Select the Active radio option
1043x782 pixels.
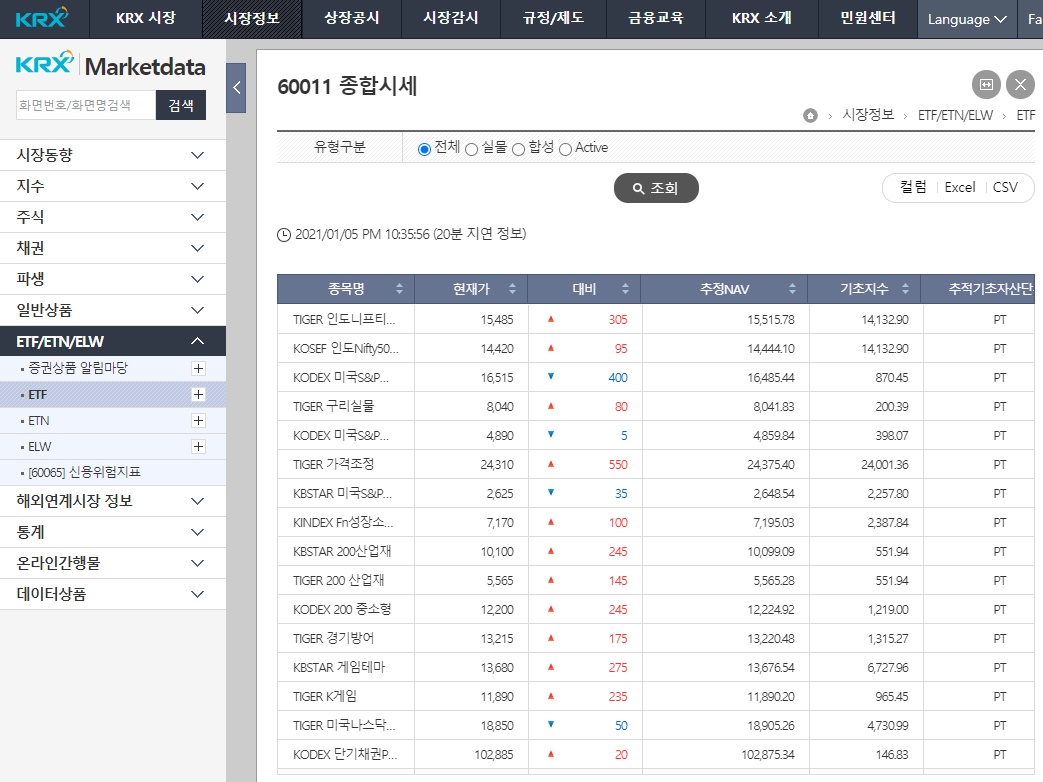[565, 149]
